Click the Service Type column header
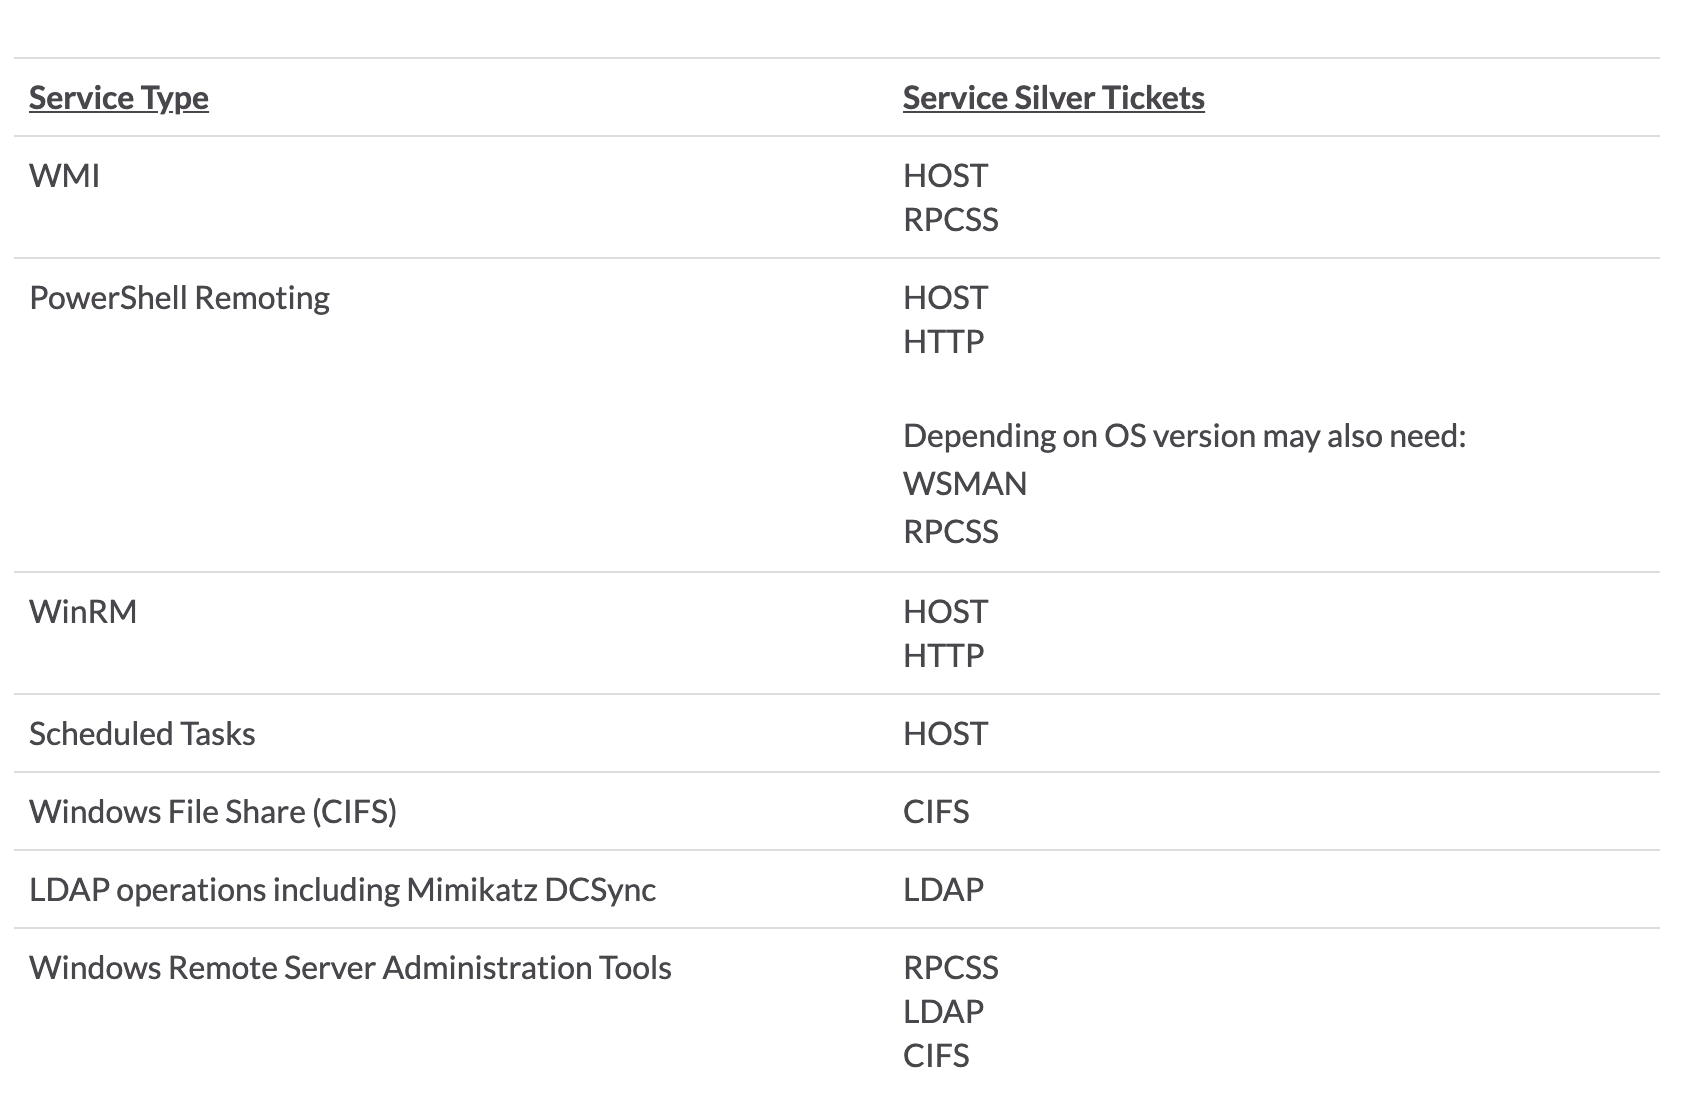Screen dimensions: 1688x1118 (118, 98)
